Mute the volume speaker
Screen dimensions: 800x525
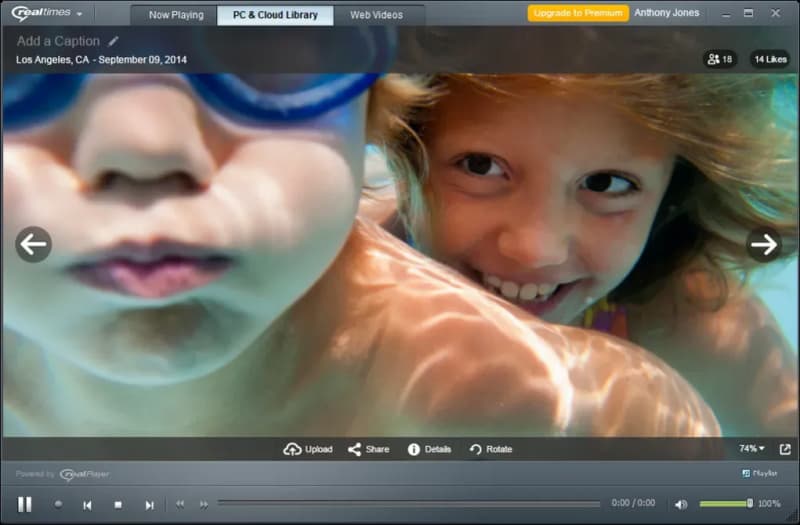pyautogui.click(x=681, y=504)
